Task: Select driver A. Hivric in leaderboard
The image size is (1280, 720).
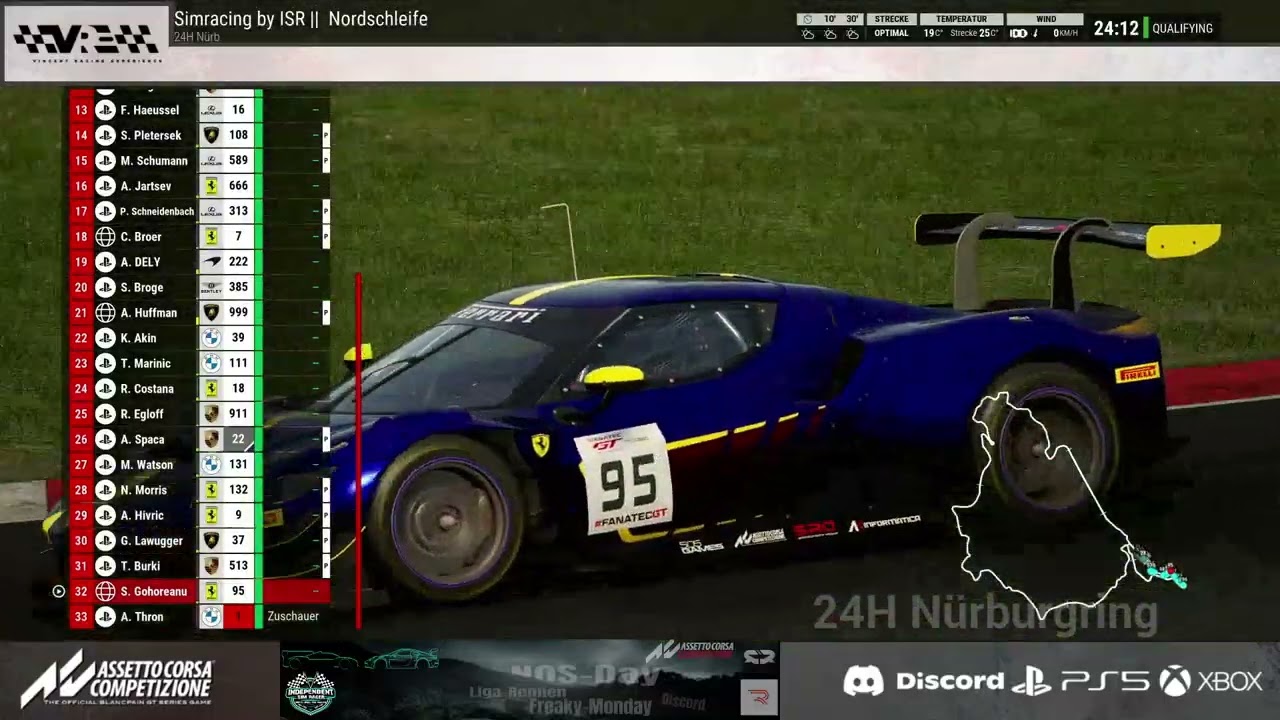Action: pyautogui.click(x=141, y=515)
